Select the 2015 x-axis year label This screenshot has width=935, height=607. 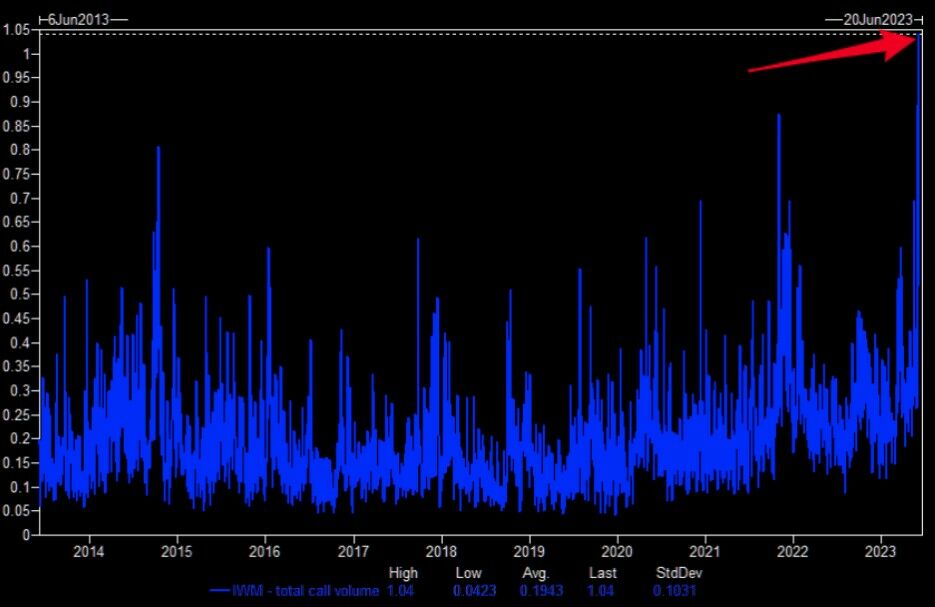coord(177,552)
